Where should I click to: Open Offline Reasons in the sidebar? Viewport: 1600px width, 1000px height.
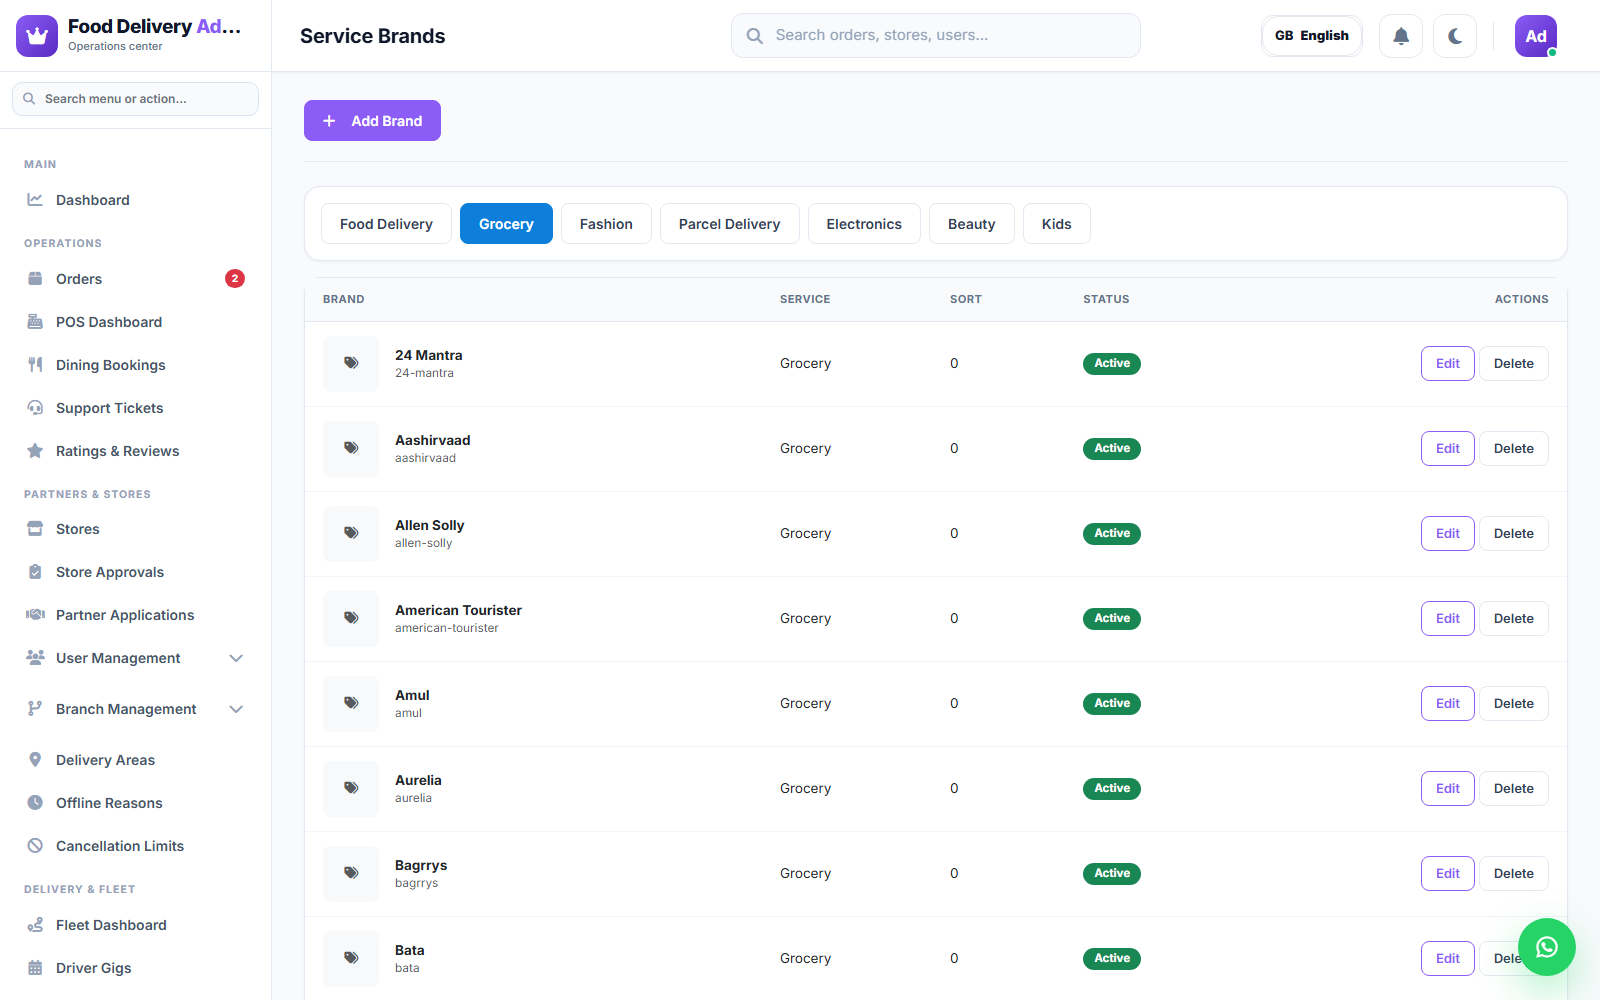135,803
